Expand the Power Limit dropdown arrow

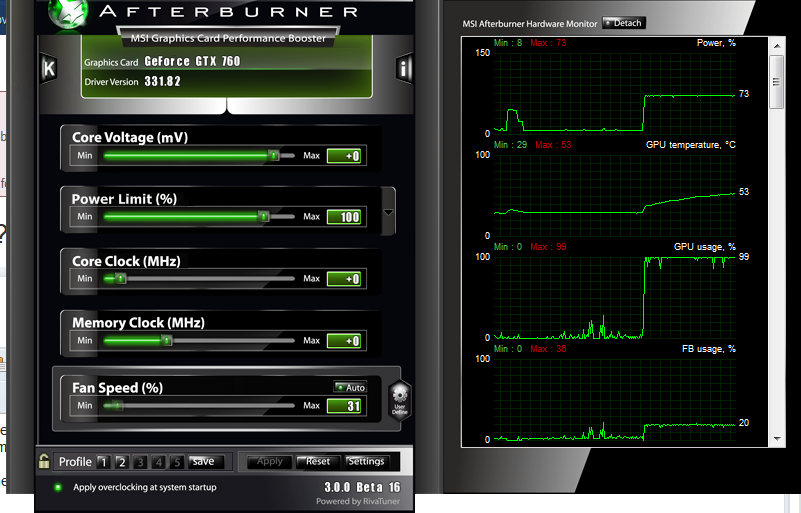[x=388, y=212]
